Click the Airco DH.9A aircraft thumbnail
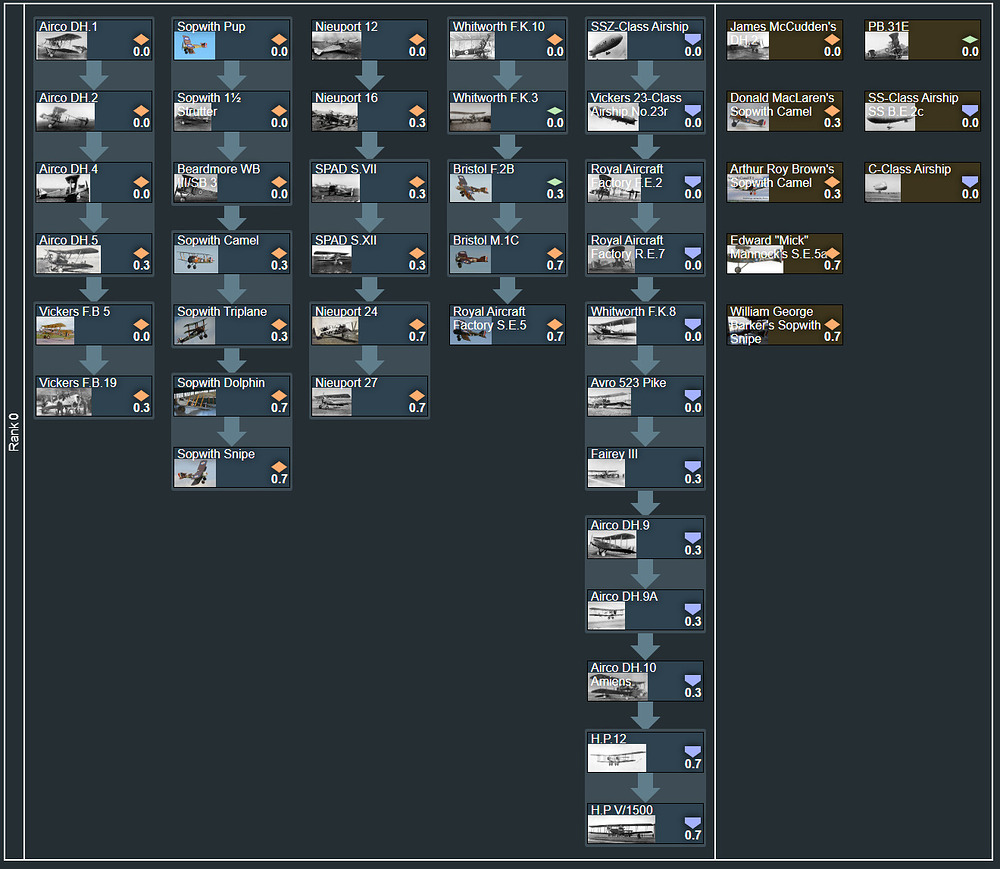Screen dimensions: 1000x869 point(608,615)
